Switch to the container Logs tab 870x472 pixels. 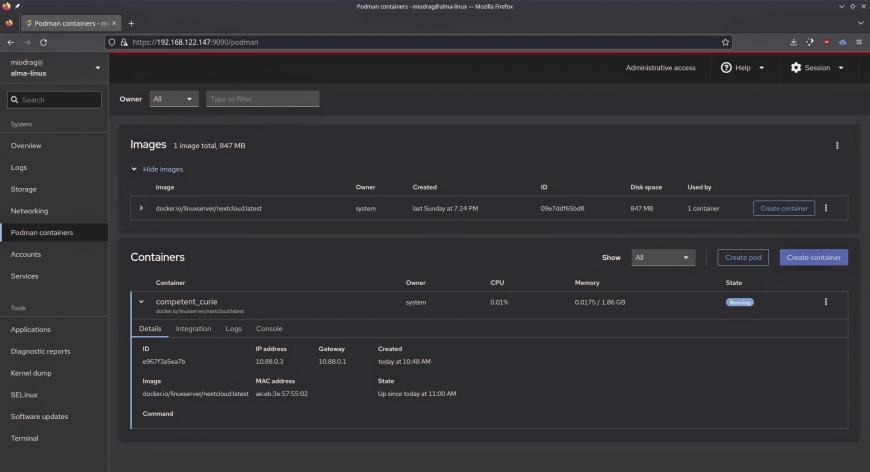[x=233, y=328]
